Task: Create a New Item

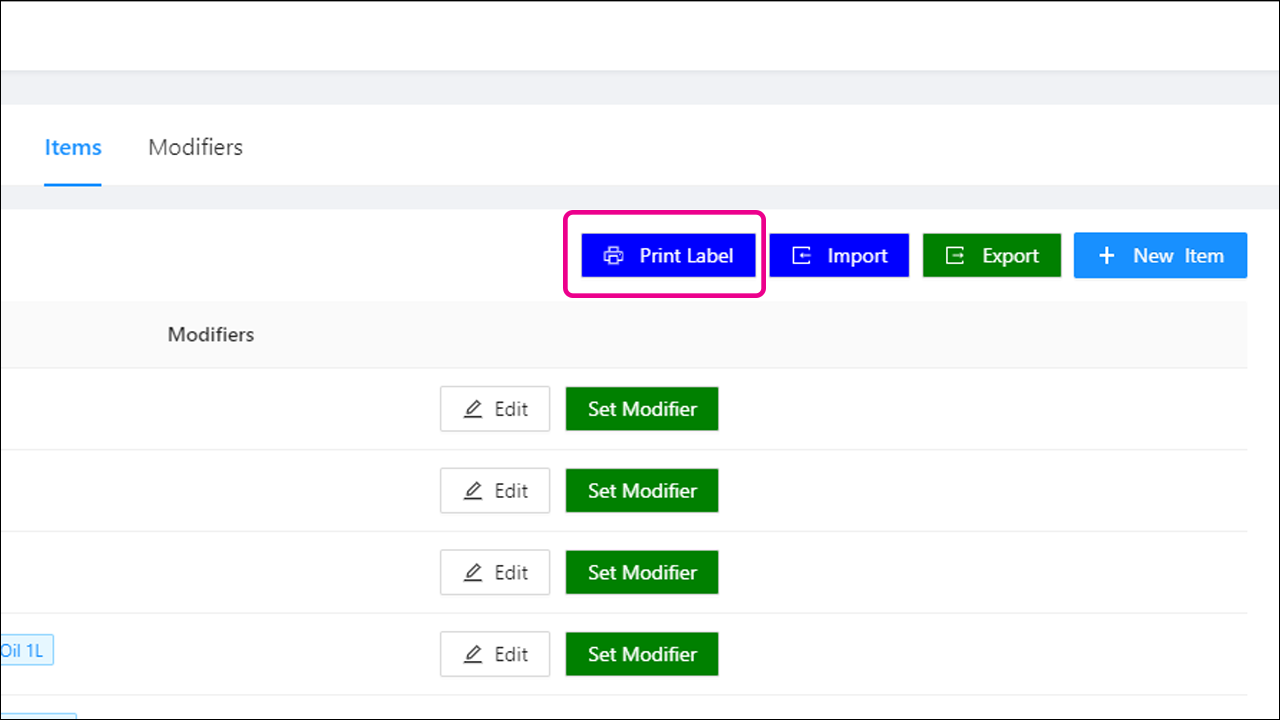Action: point(1160,256)
